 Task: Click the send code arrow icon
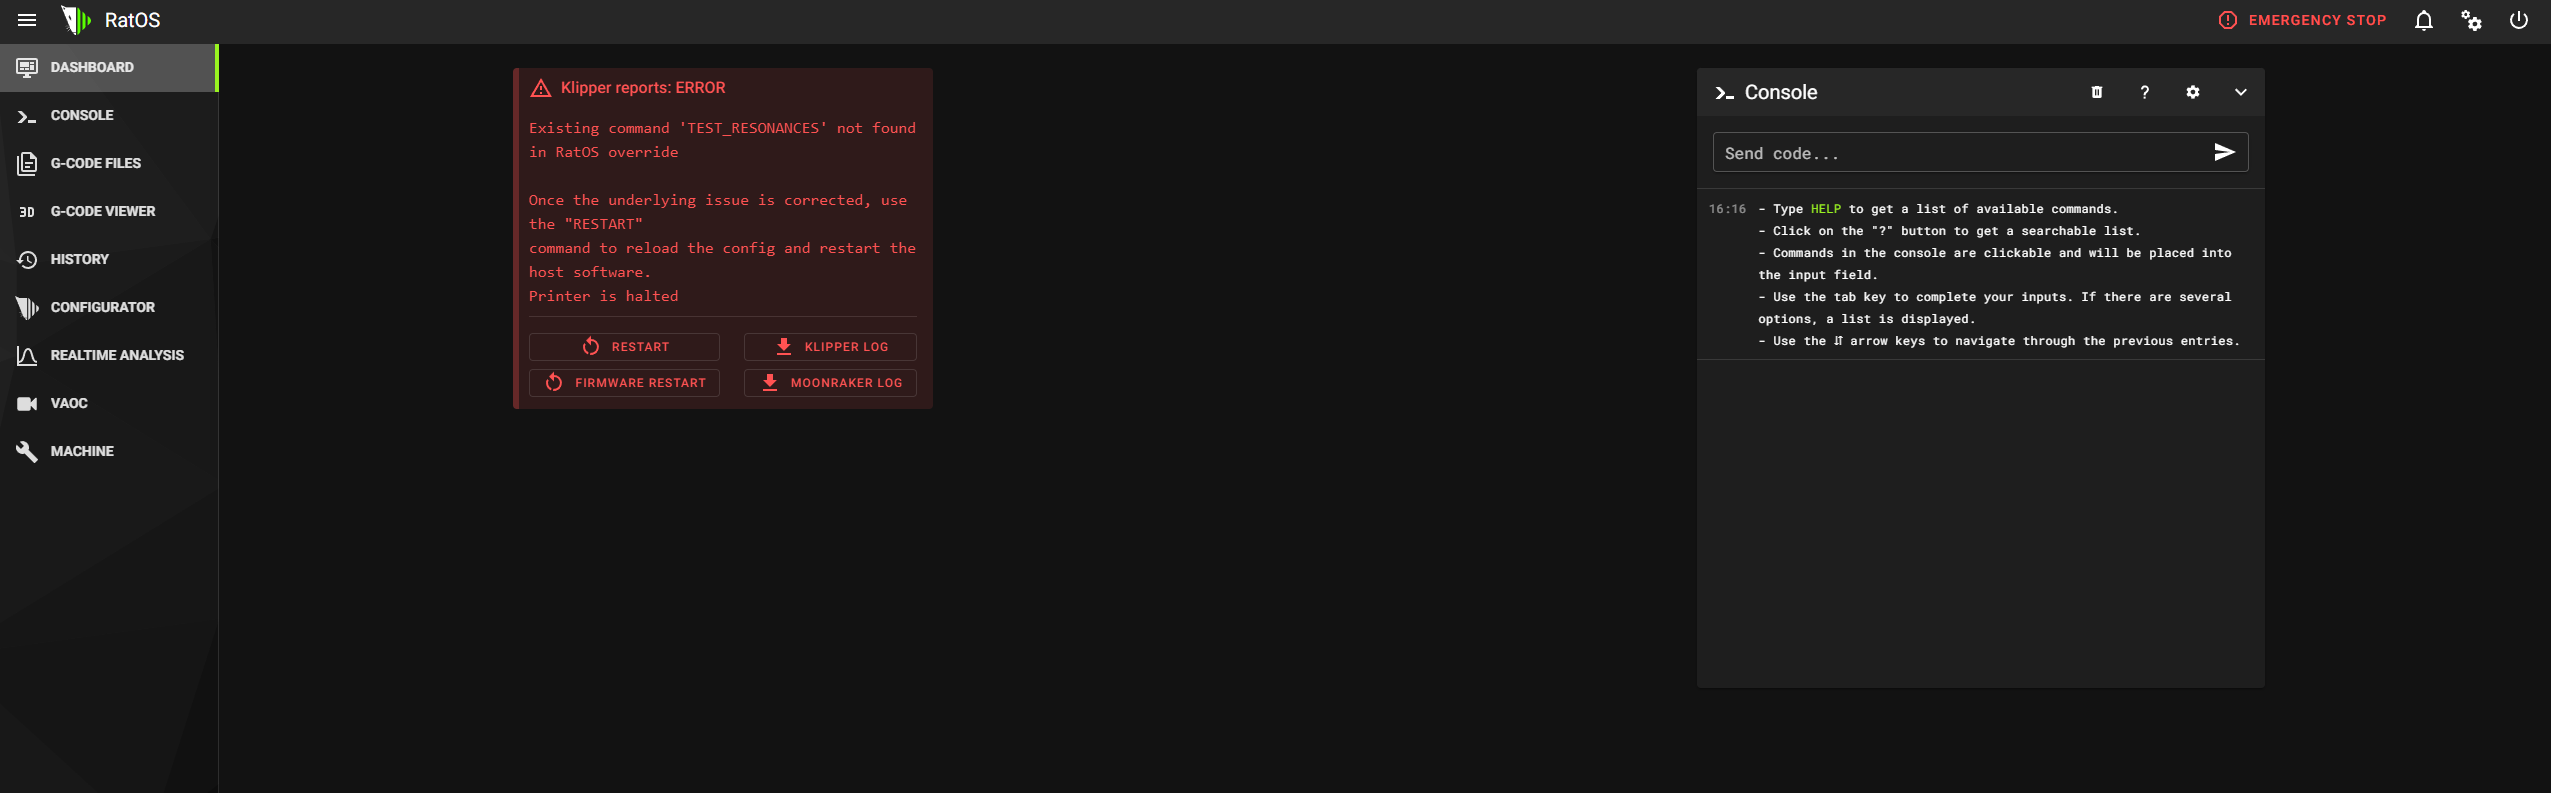2225,152
